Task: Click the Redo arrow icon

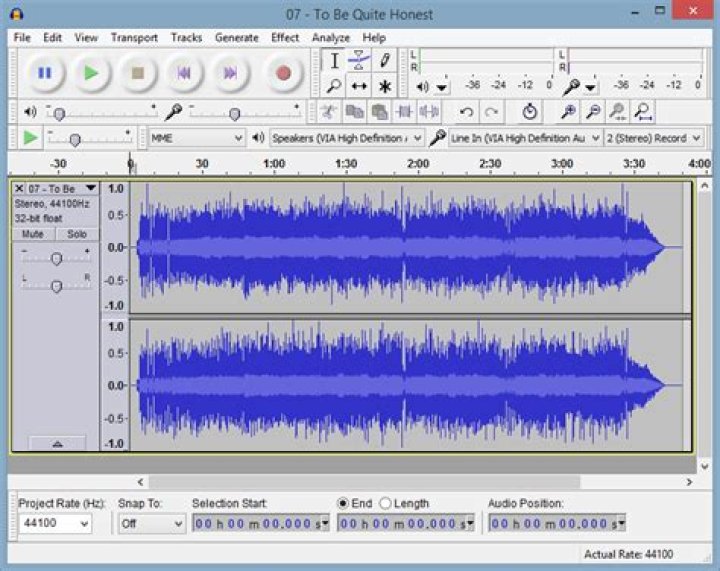Action: tap(491, 112)
